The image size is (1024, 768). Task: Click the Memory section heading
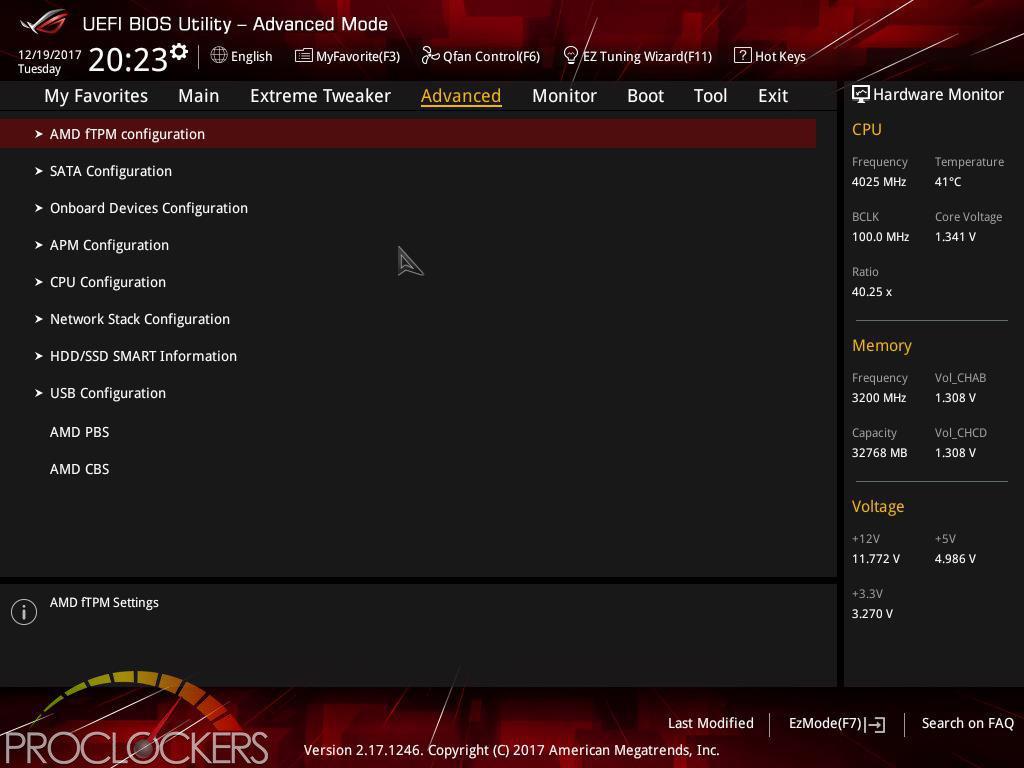[882, 345]
